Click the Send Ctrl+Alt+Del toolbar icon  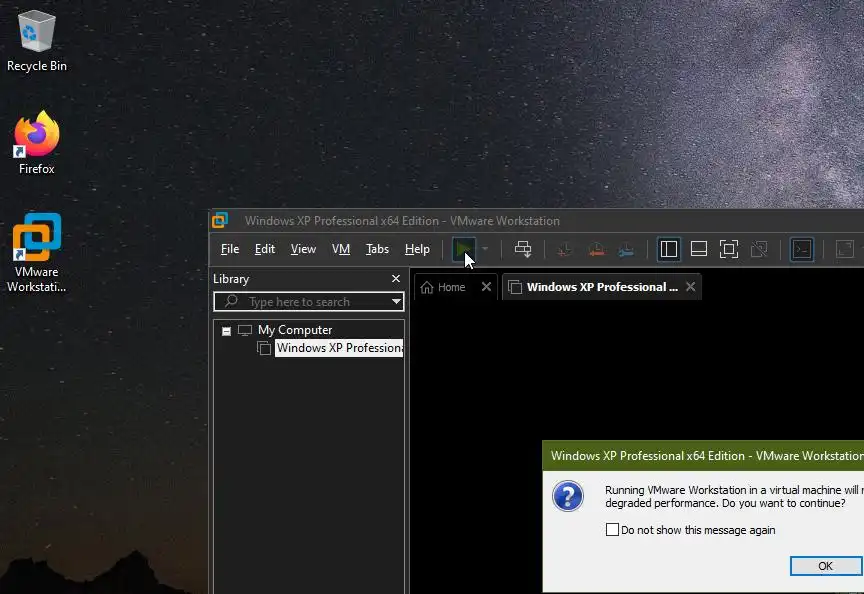523,249
